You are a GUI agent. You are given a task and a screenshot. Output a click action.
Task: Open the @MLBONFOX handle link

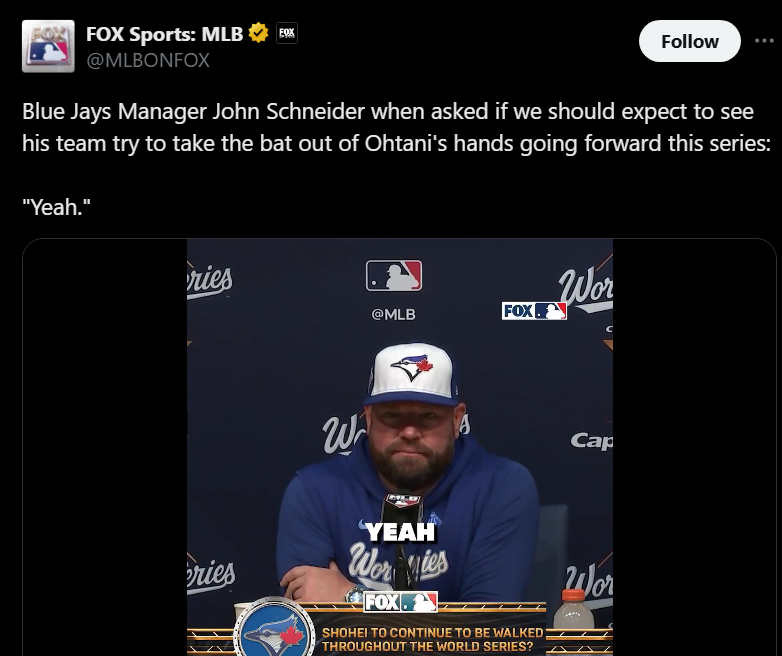tap(148, 60)
